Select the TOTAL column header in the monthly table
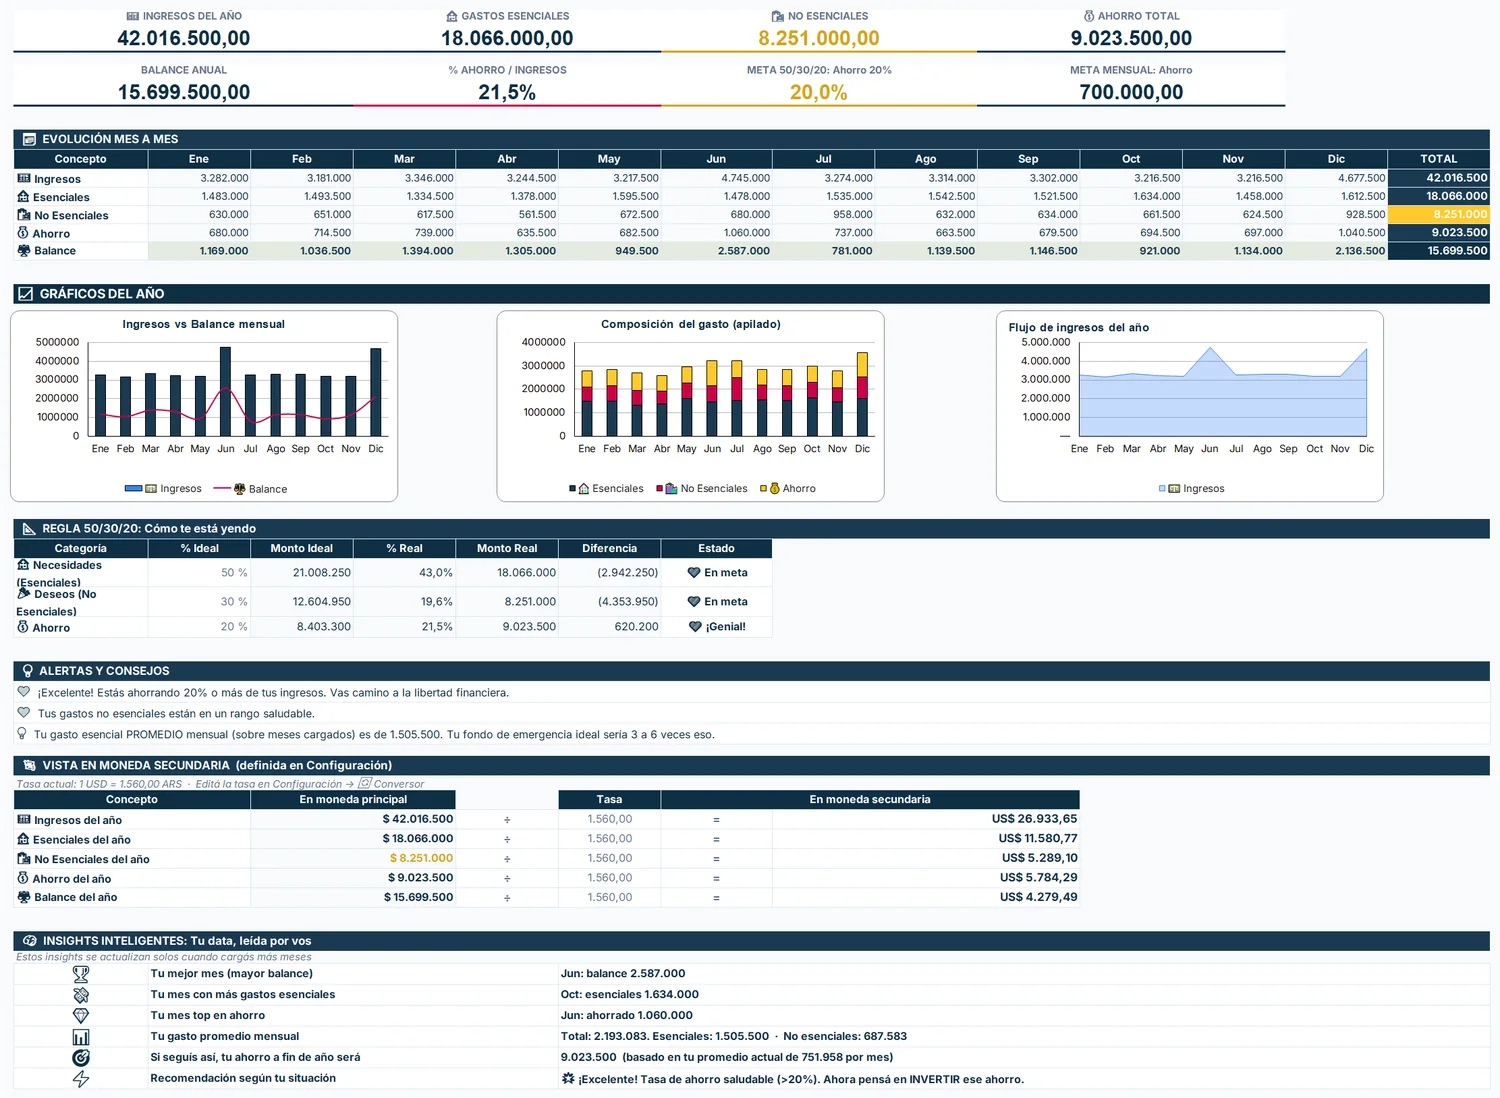 [1439, 159]
